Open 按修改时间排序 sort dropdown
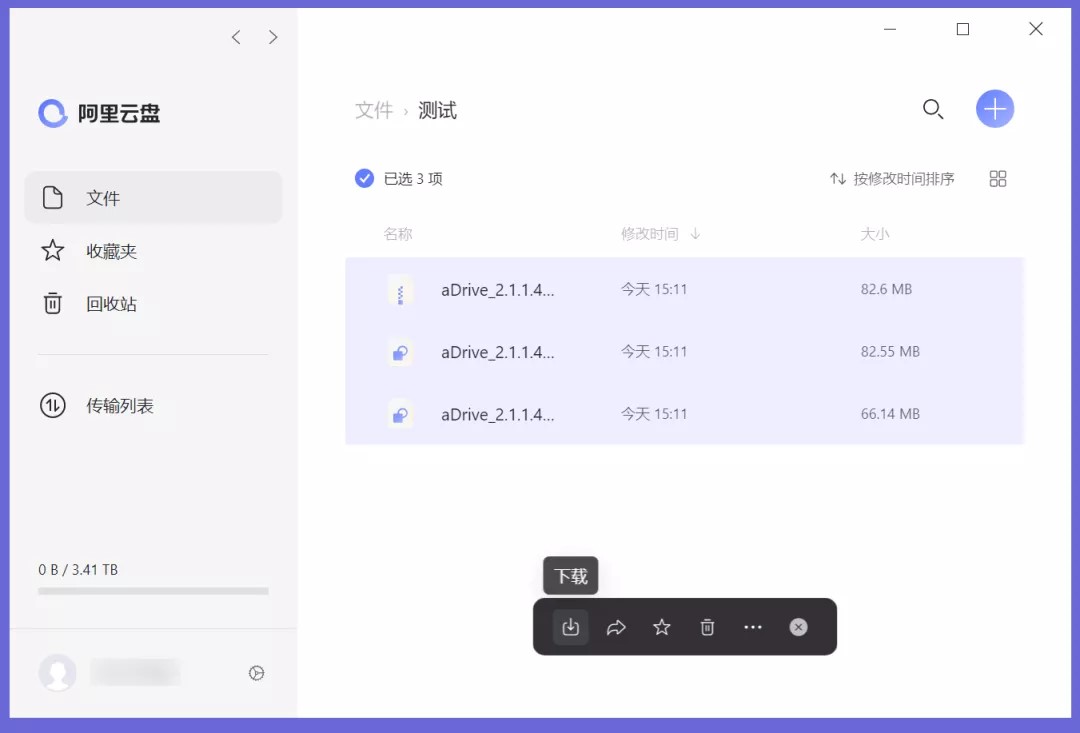Viewport: 1080px width, 733px height. (892, 179)
